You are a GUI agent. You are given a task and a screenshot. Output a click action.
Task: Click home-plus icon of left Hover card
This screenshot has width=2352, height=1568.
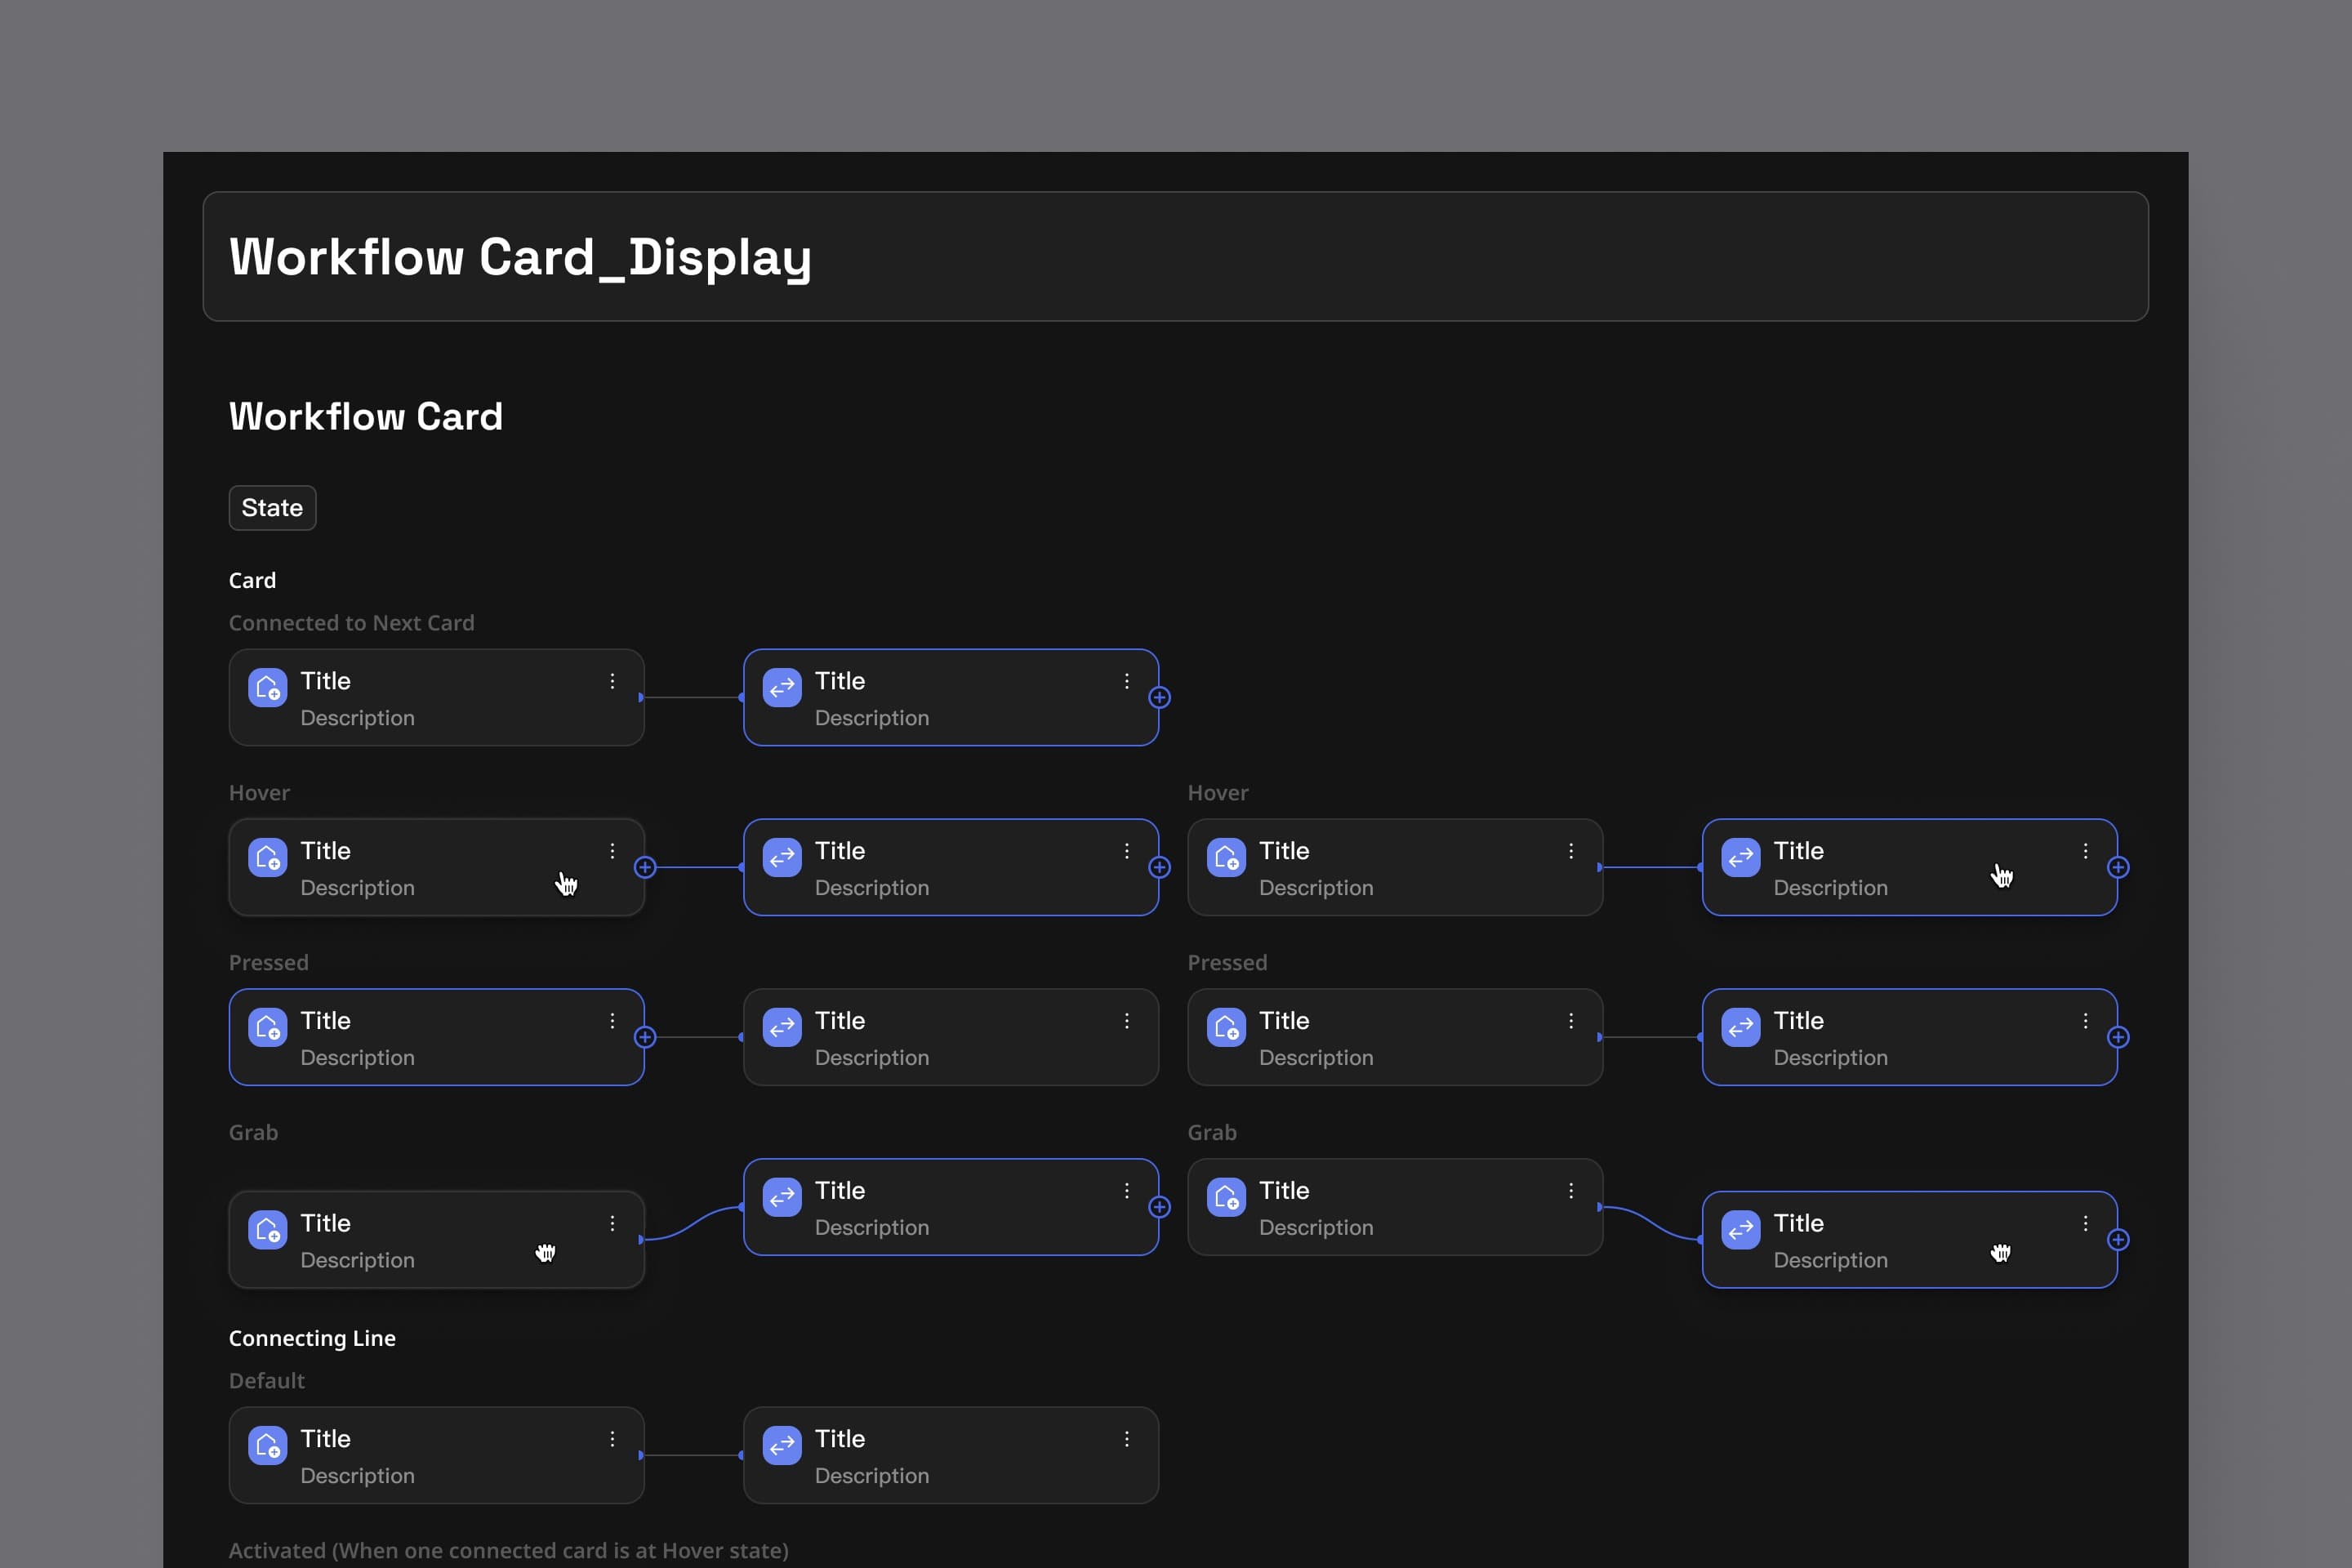click(x=267, y=857)
